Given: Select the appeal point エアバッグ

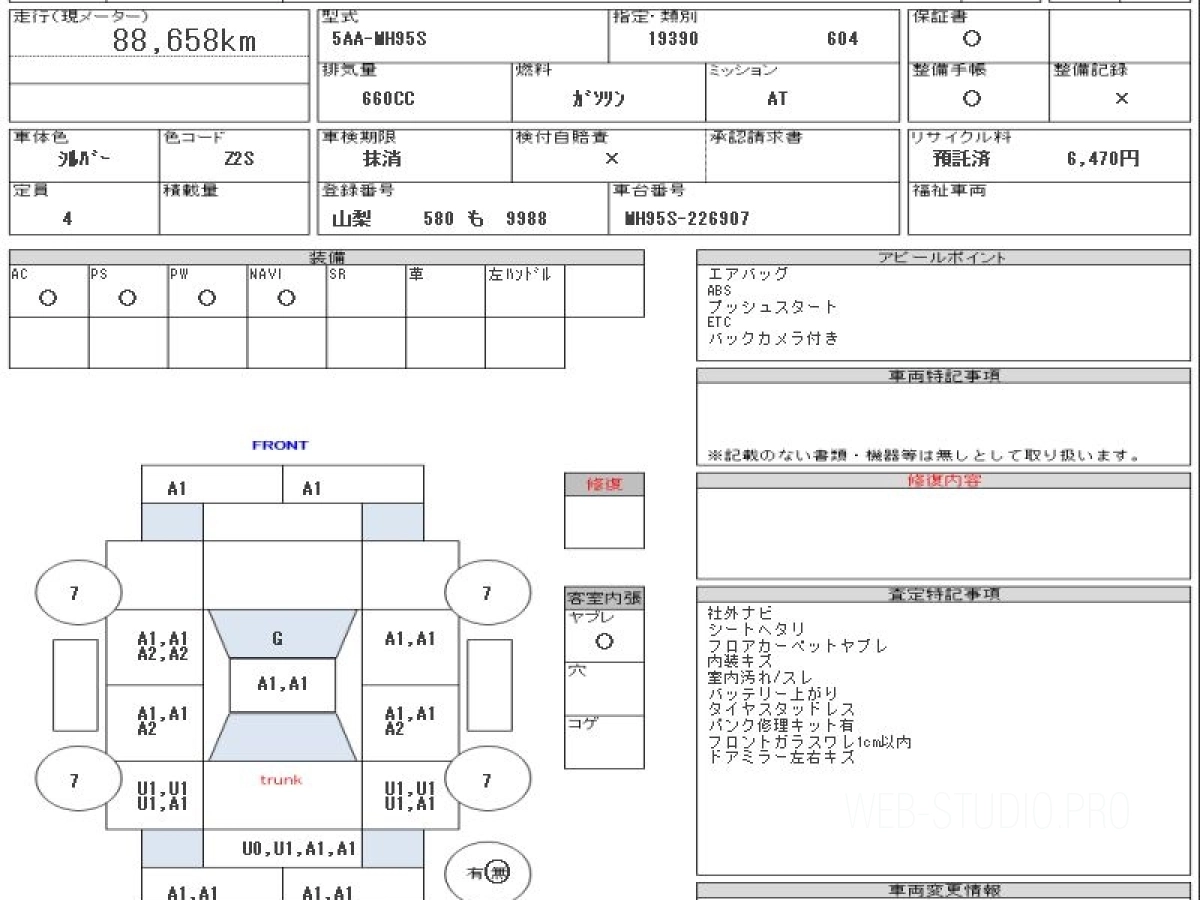Looking at the screenshot, I should coord(748,273).
